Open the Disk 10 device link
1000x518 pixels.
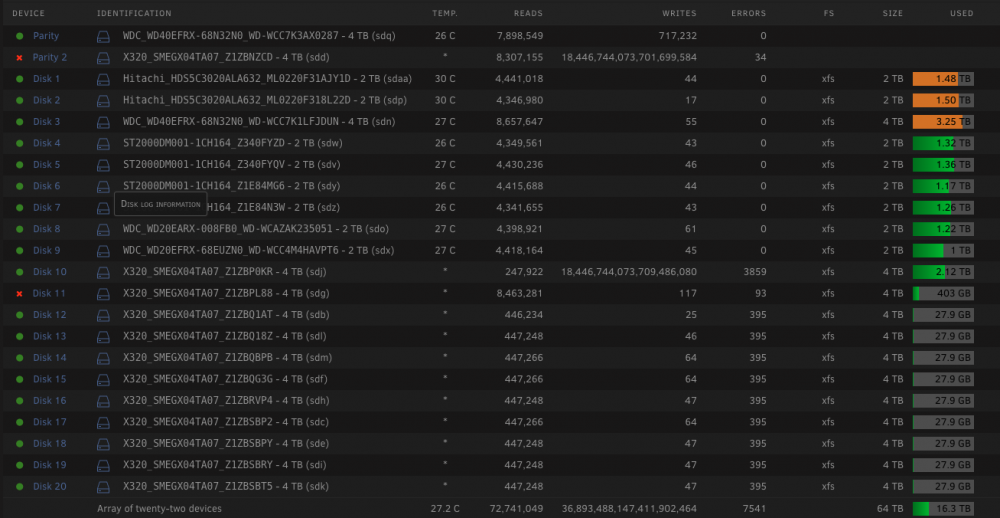click(50, 272)
